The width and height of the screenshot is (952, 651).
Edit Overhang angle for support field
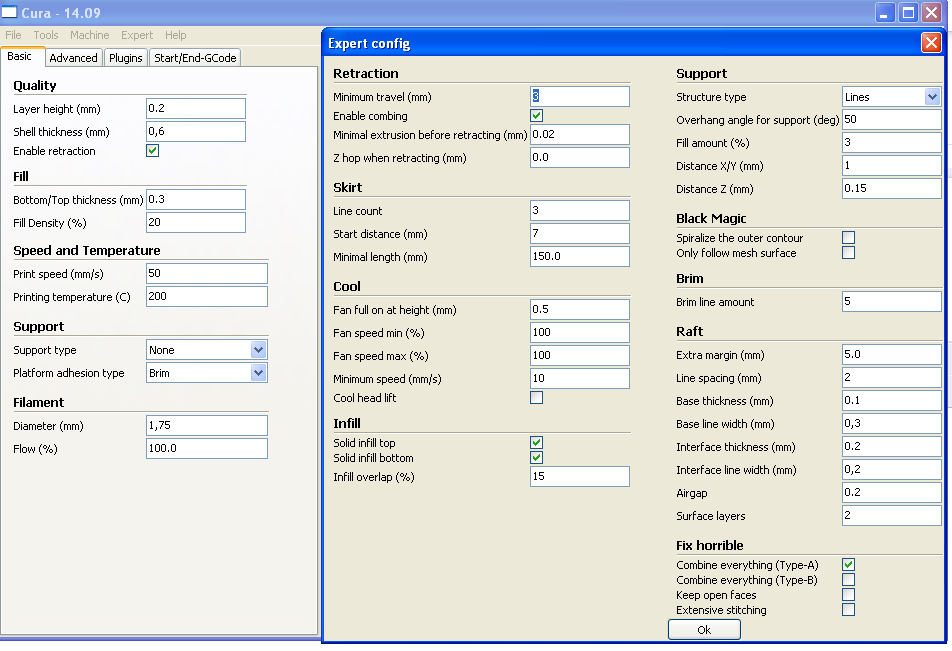pos(892,120)
